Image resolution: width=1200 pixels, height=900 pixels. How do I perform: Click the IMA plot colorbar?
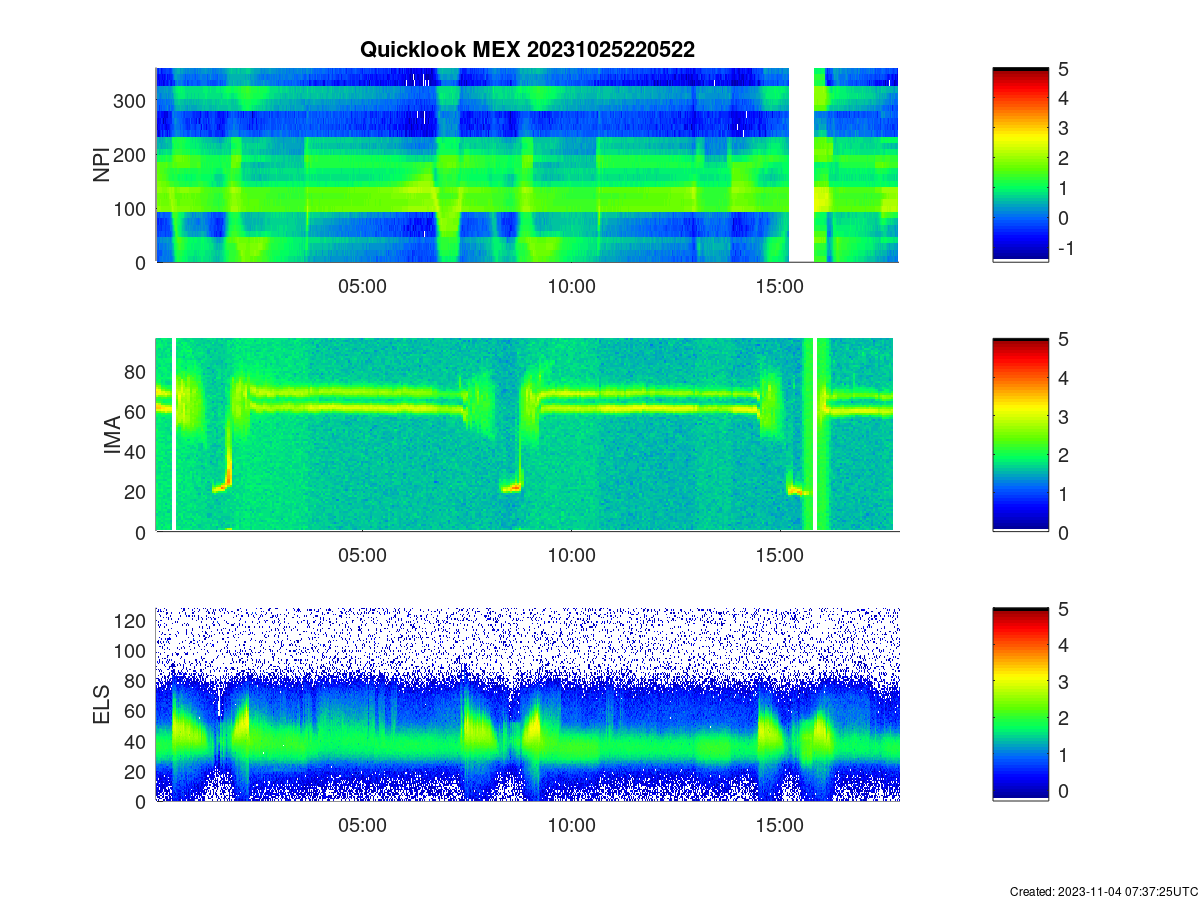[x=1020, y=435]
